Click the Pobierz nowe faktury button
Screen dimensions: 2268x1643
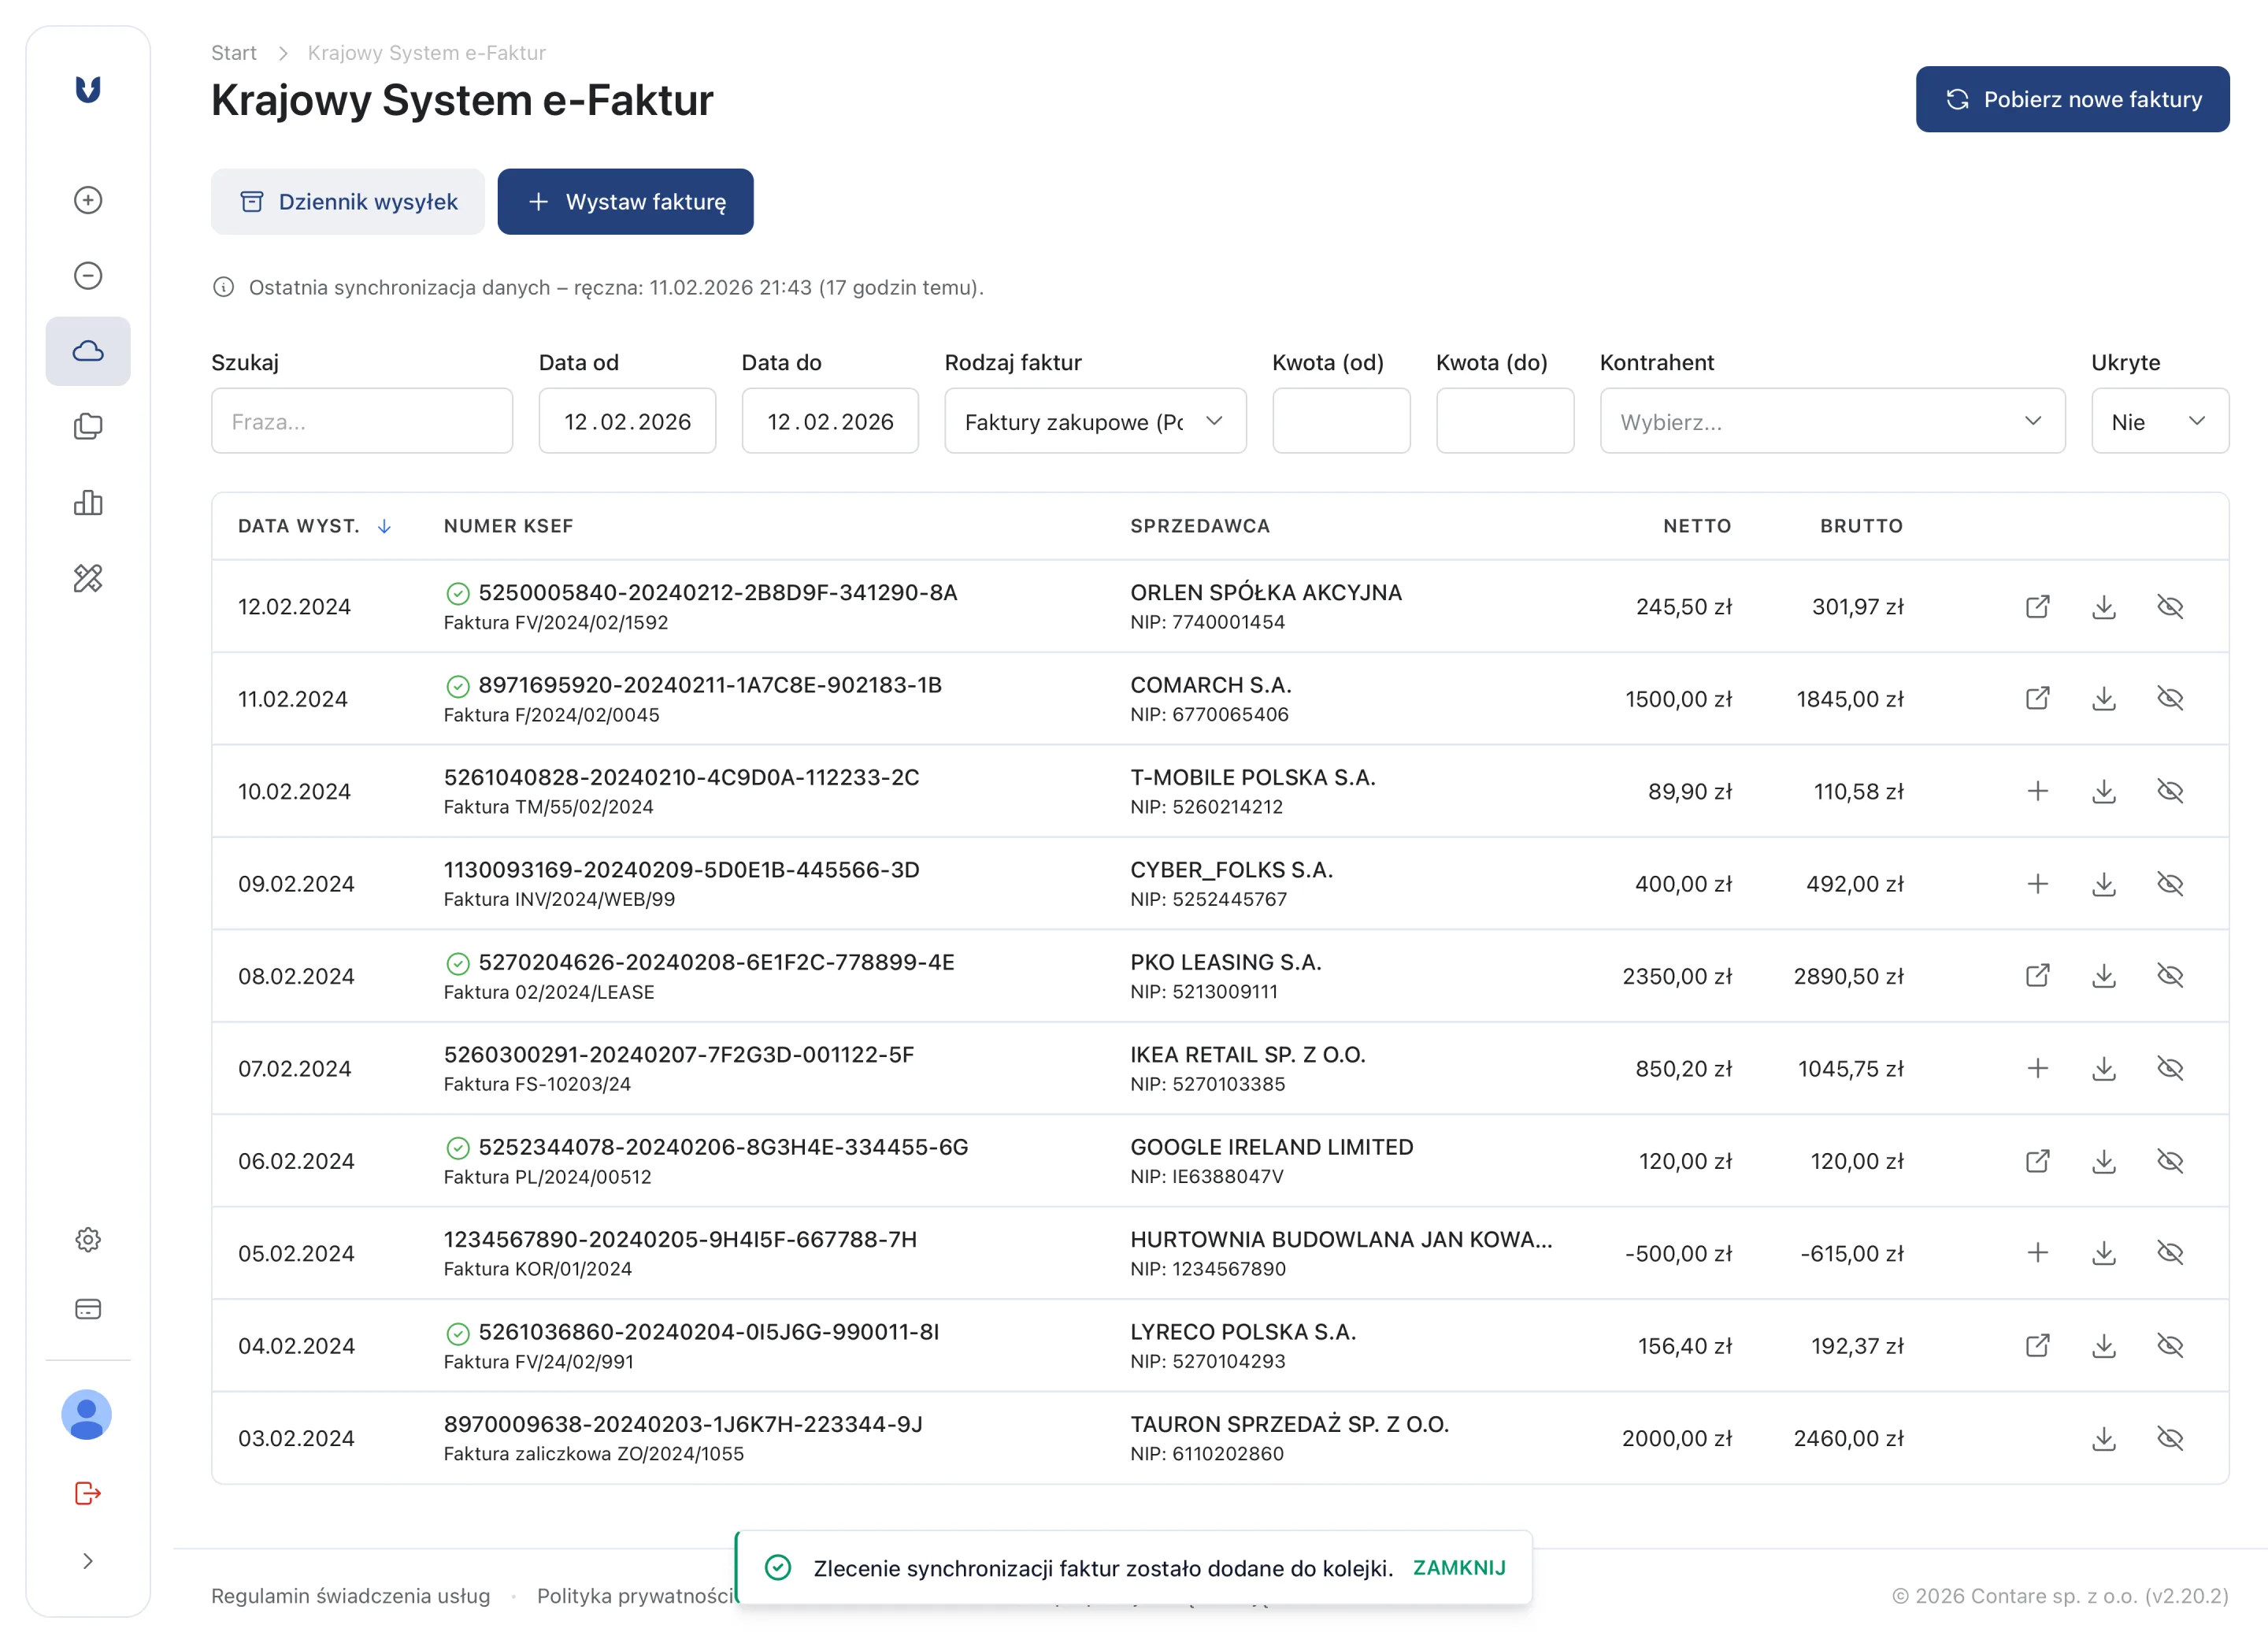(x=2071, y=99)
